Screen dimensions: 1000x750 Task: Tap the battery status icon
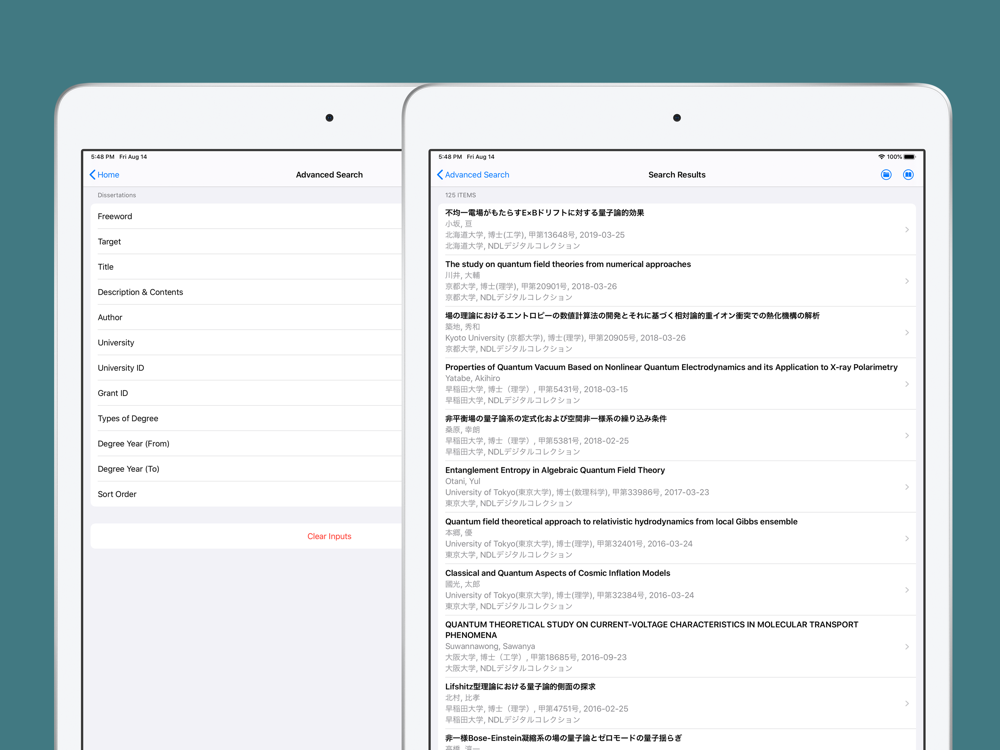coord(910,157)
